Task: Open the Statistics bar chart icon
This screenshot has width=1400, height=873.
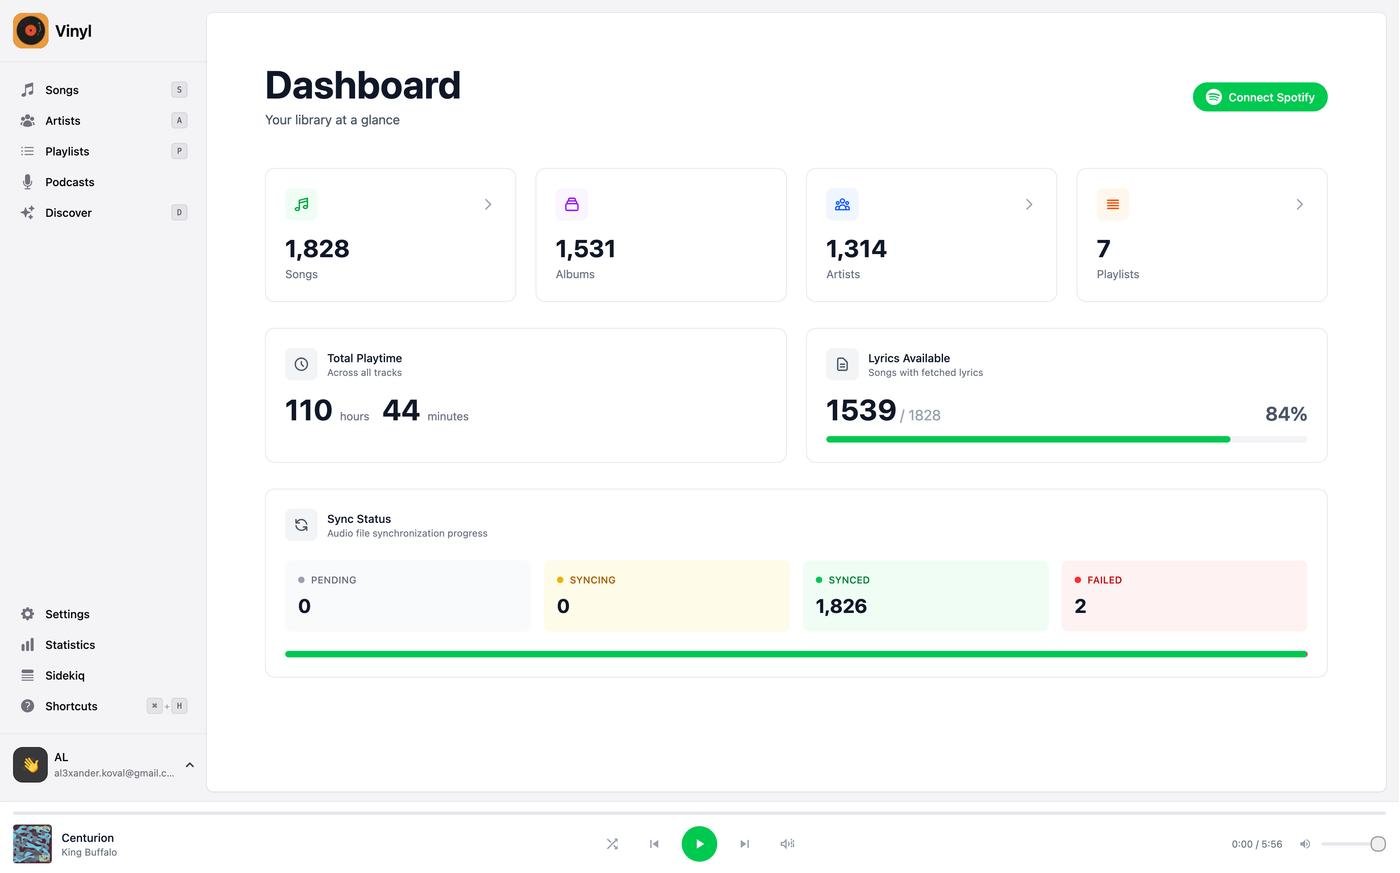Action: coord(28,645)
